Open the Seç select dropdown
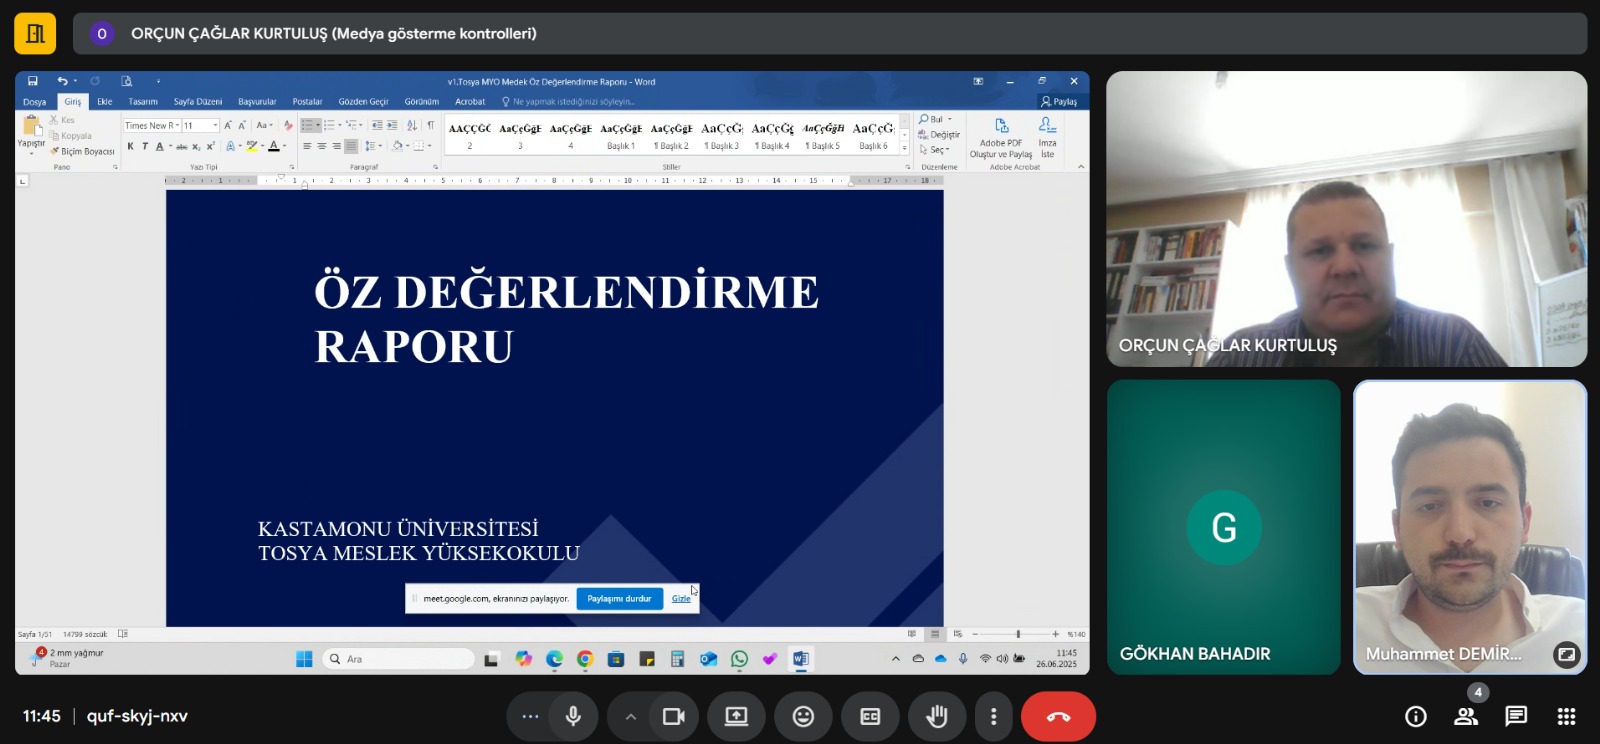The height and width of the screenshot is (744, 1600). point(934,150)
